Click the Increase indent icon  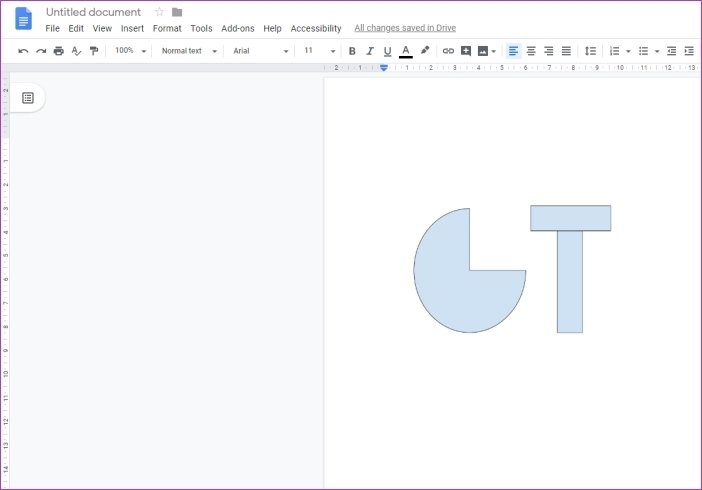pyautogui.click(x=689, y=51)
